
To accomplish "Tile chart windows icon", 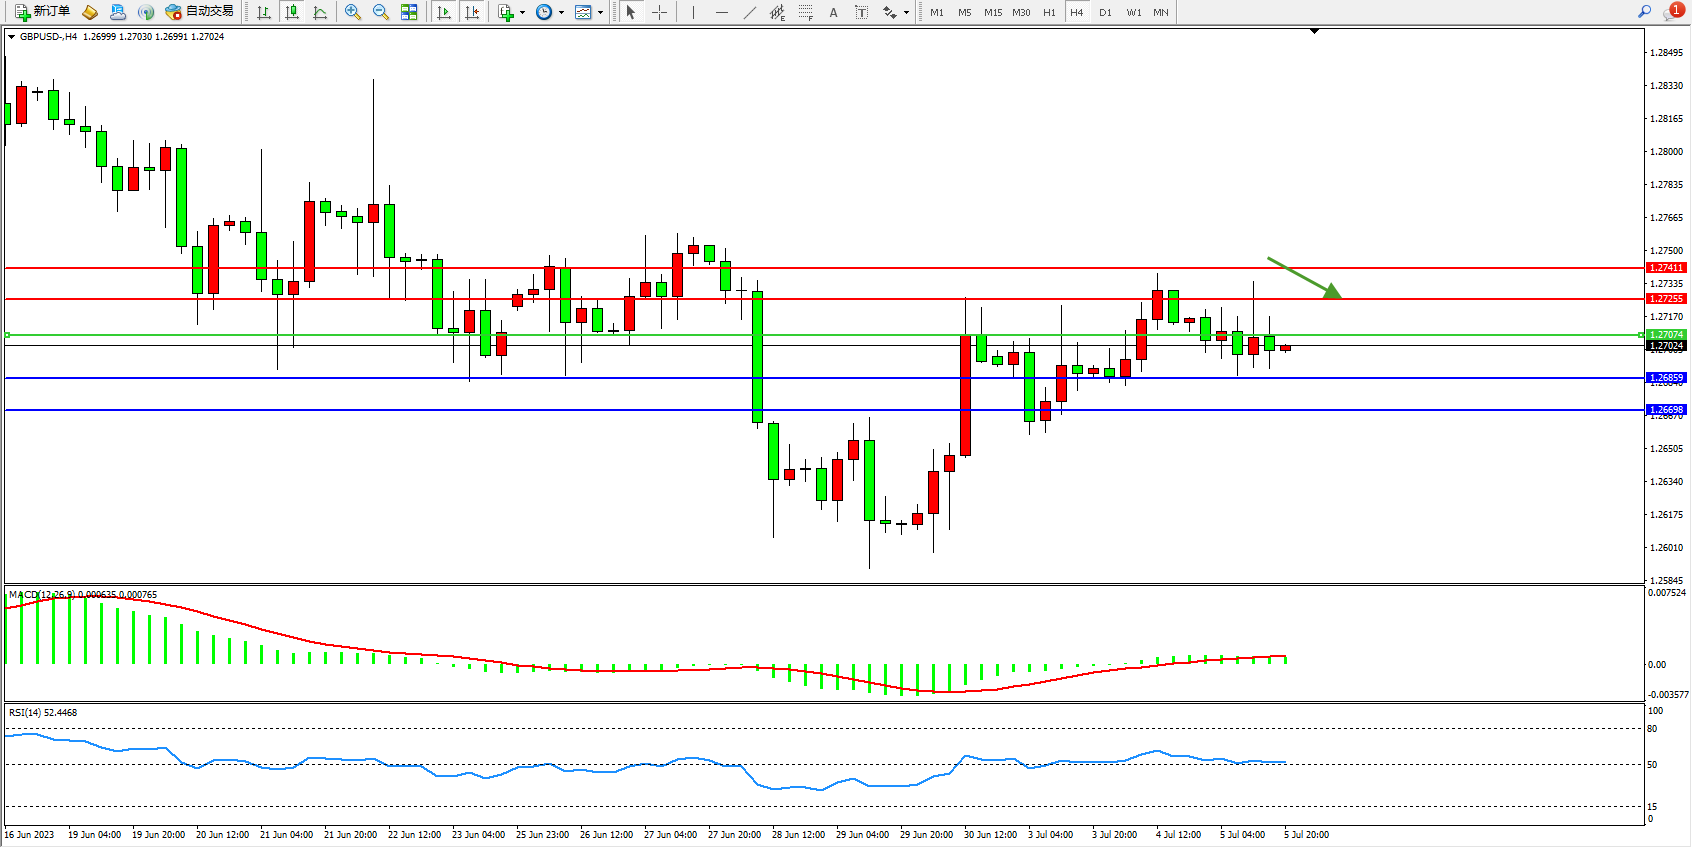I will (409, 12).
